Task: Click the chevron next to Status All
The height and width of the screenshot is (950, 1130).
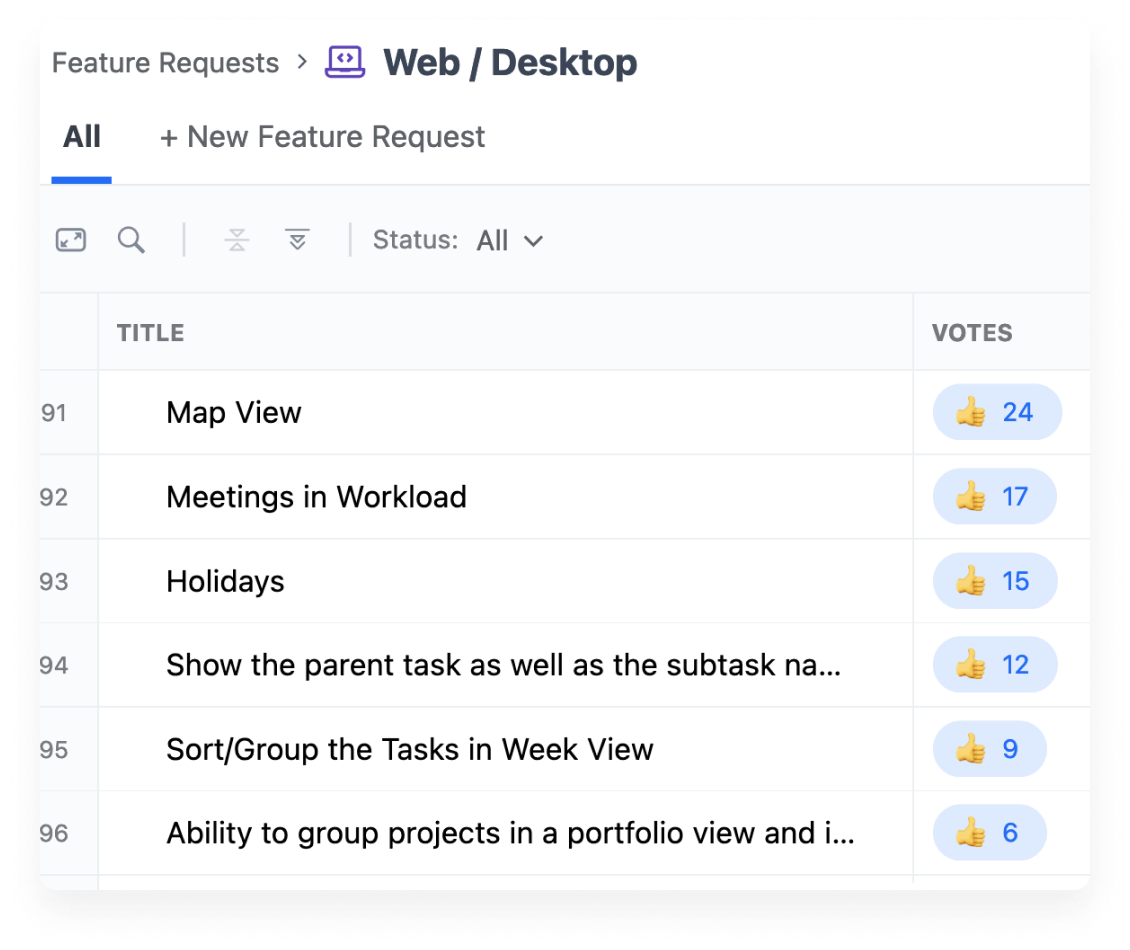Action: click(x=533, y=241)
